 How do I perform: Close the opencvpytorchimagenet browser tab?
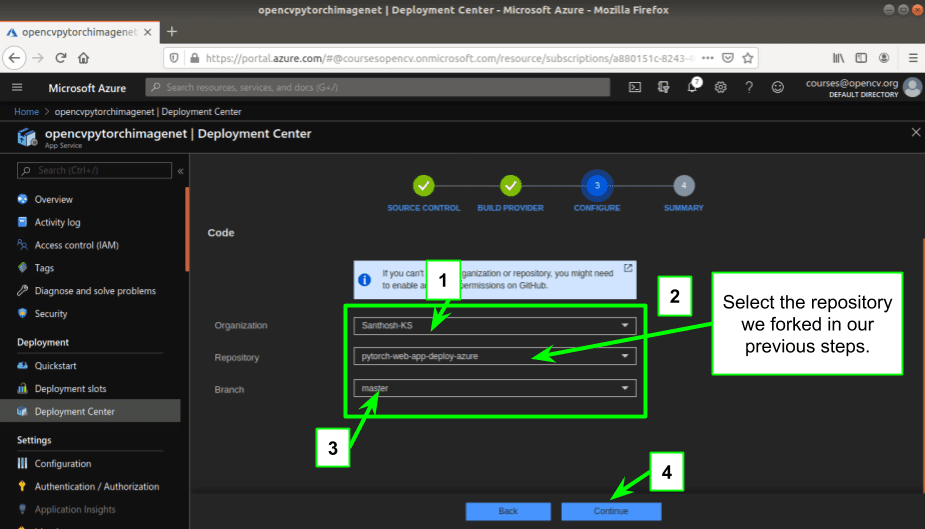(148, 32)
